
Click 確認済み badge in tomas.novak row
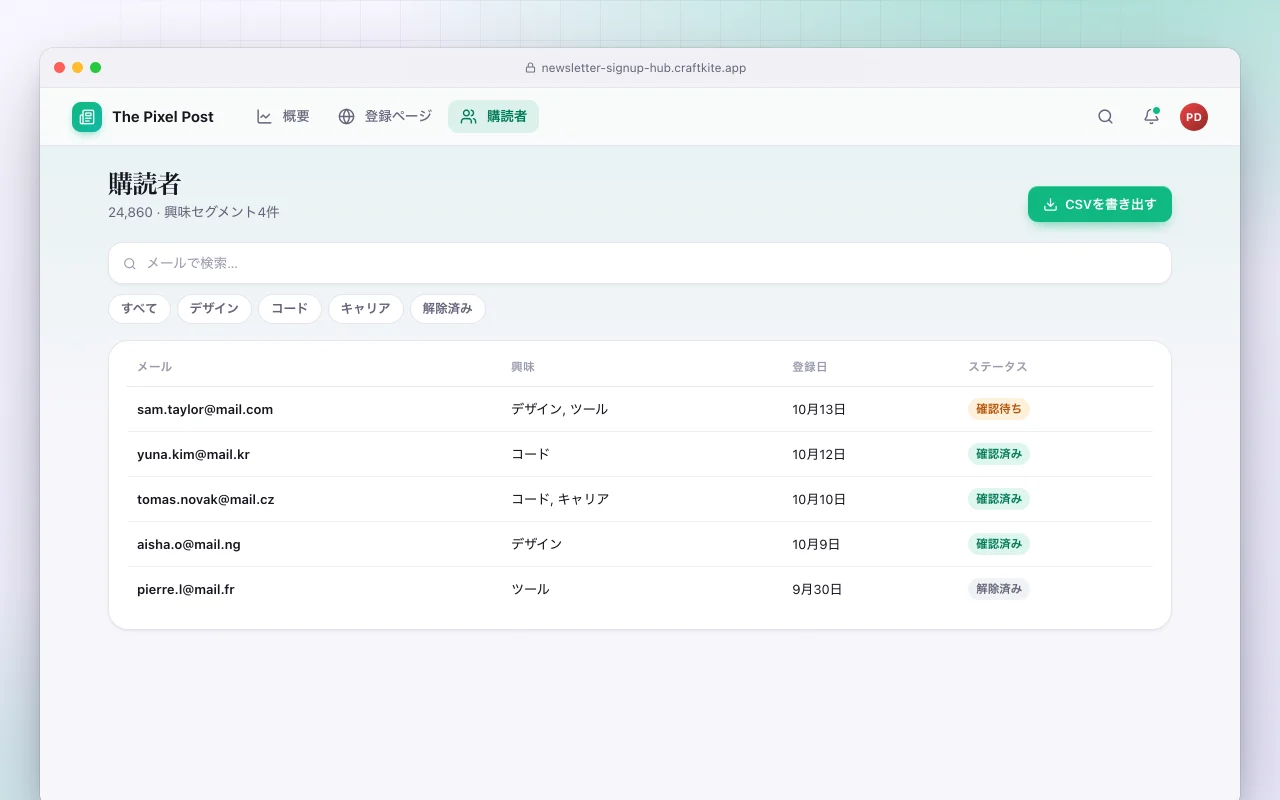(x=998, y=499)
